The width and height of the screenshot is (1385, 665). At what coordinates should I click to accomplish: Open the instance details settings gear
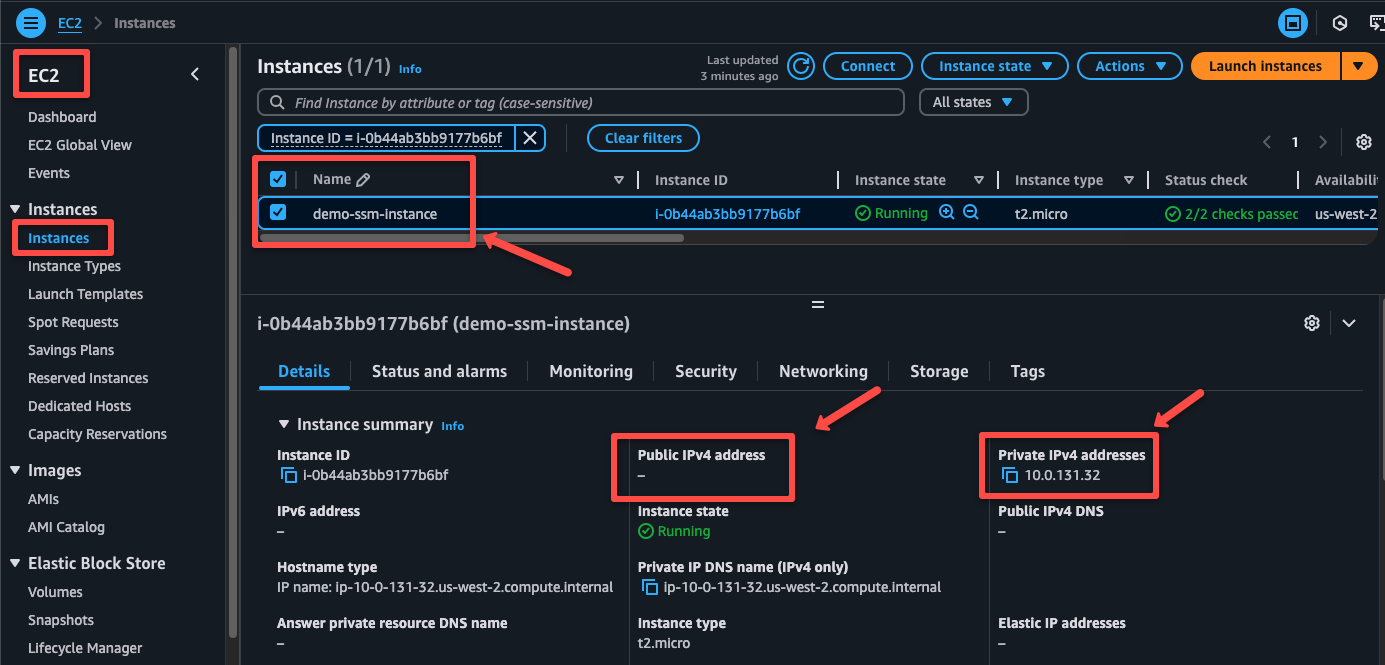(1312, 323)
